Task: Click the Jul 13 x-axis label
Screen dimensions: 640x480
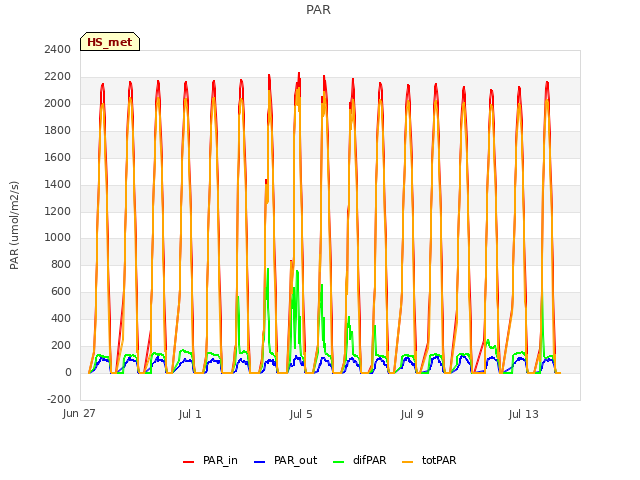Action: (524, 414)
